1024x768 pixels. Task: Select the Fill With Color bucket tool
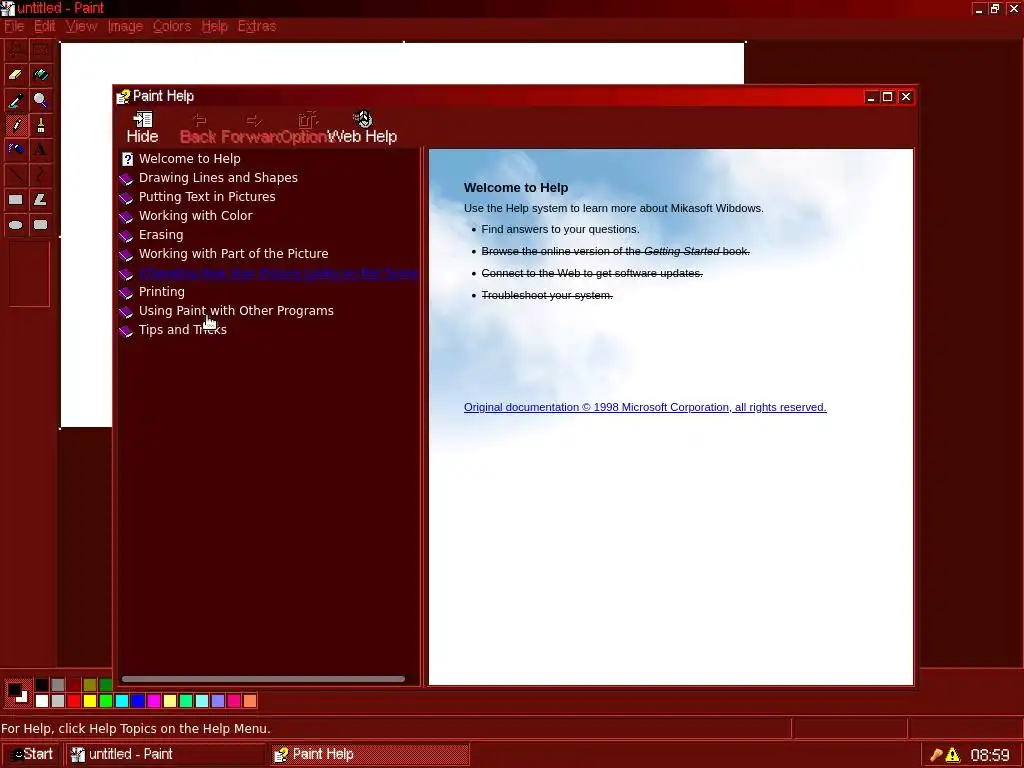(x=40, y=74)
